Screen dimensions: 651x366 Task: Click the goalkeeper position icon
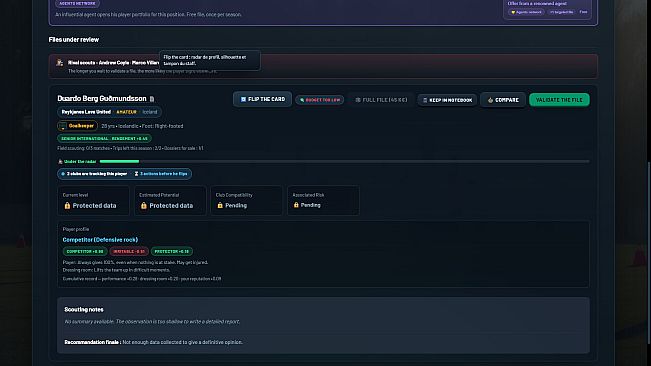click(63, 126)
